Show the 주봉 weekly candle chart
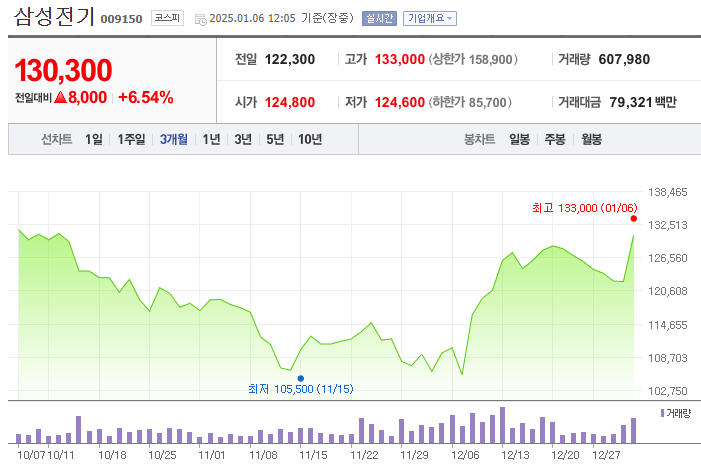 pyautogui.click(x=555, y=139)
